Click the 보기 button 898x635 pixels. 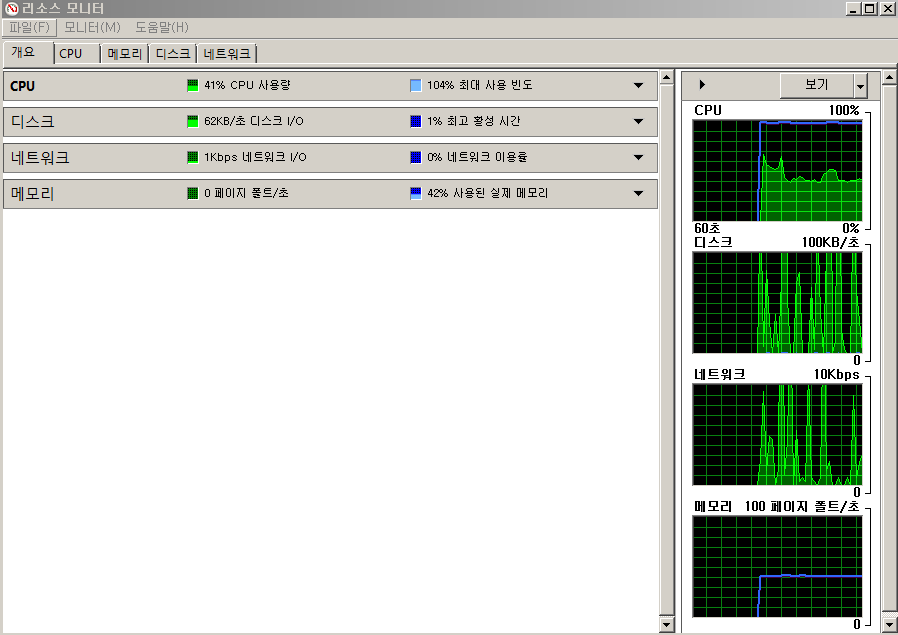[817, 85]
